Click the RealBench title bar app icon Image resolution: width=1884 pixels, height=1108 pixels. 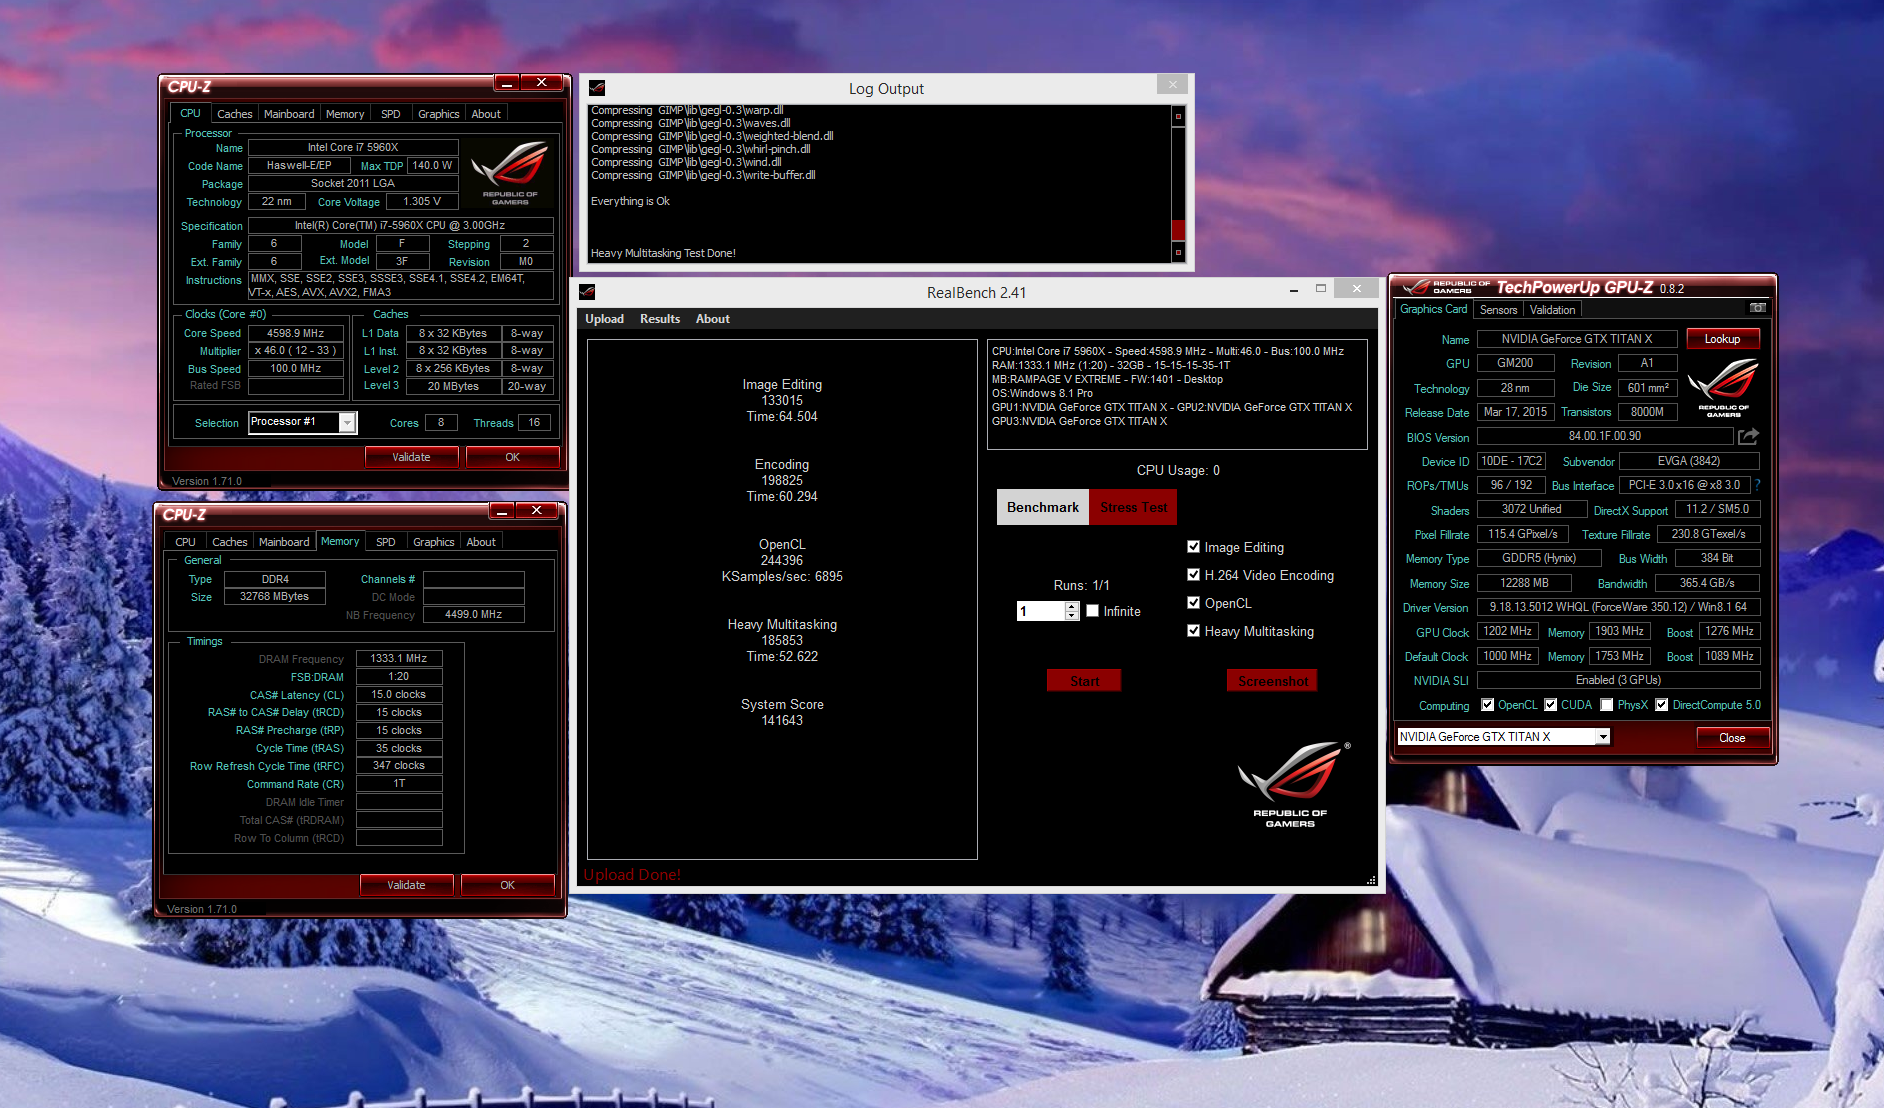(x=587, y=292)
